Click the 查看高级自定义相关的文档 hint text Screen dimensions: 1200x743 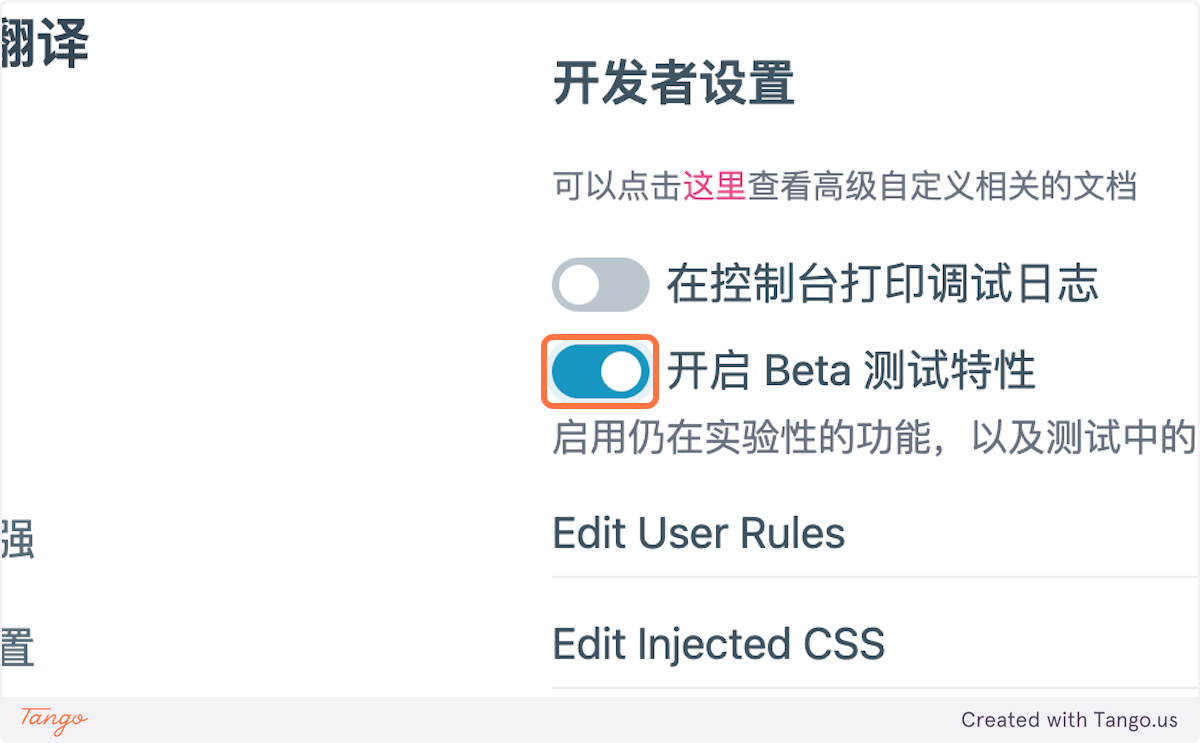[942, 186]
